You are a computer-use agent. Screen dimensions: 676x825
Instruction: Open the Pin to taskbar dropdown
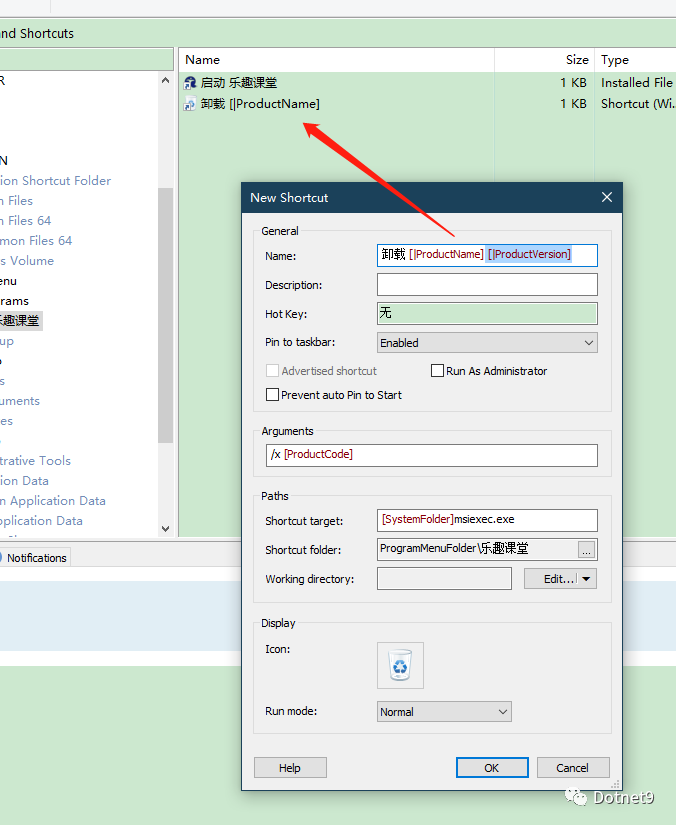(x=487, y=343)
